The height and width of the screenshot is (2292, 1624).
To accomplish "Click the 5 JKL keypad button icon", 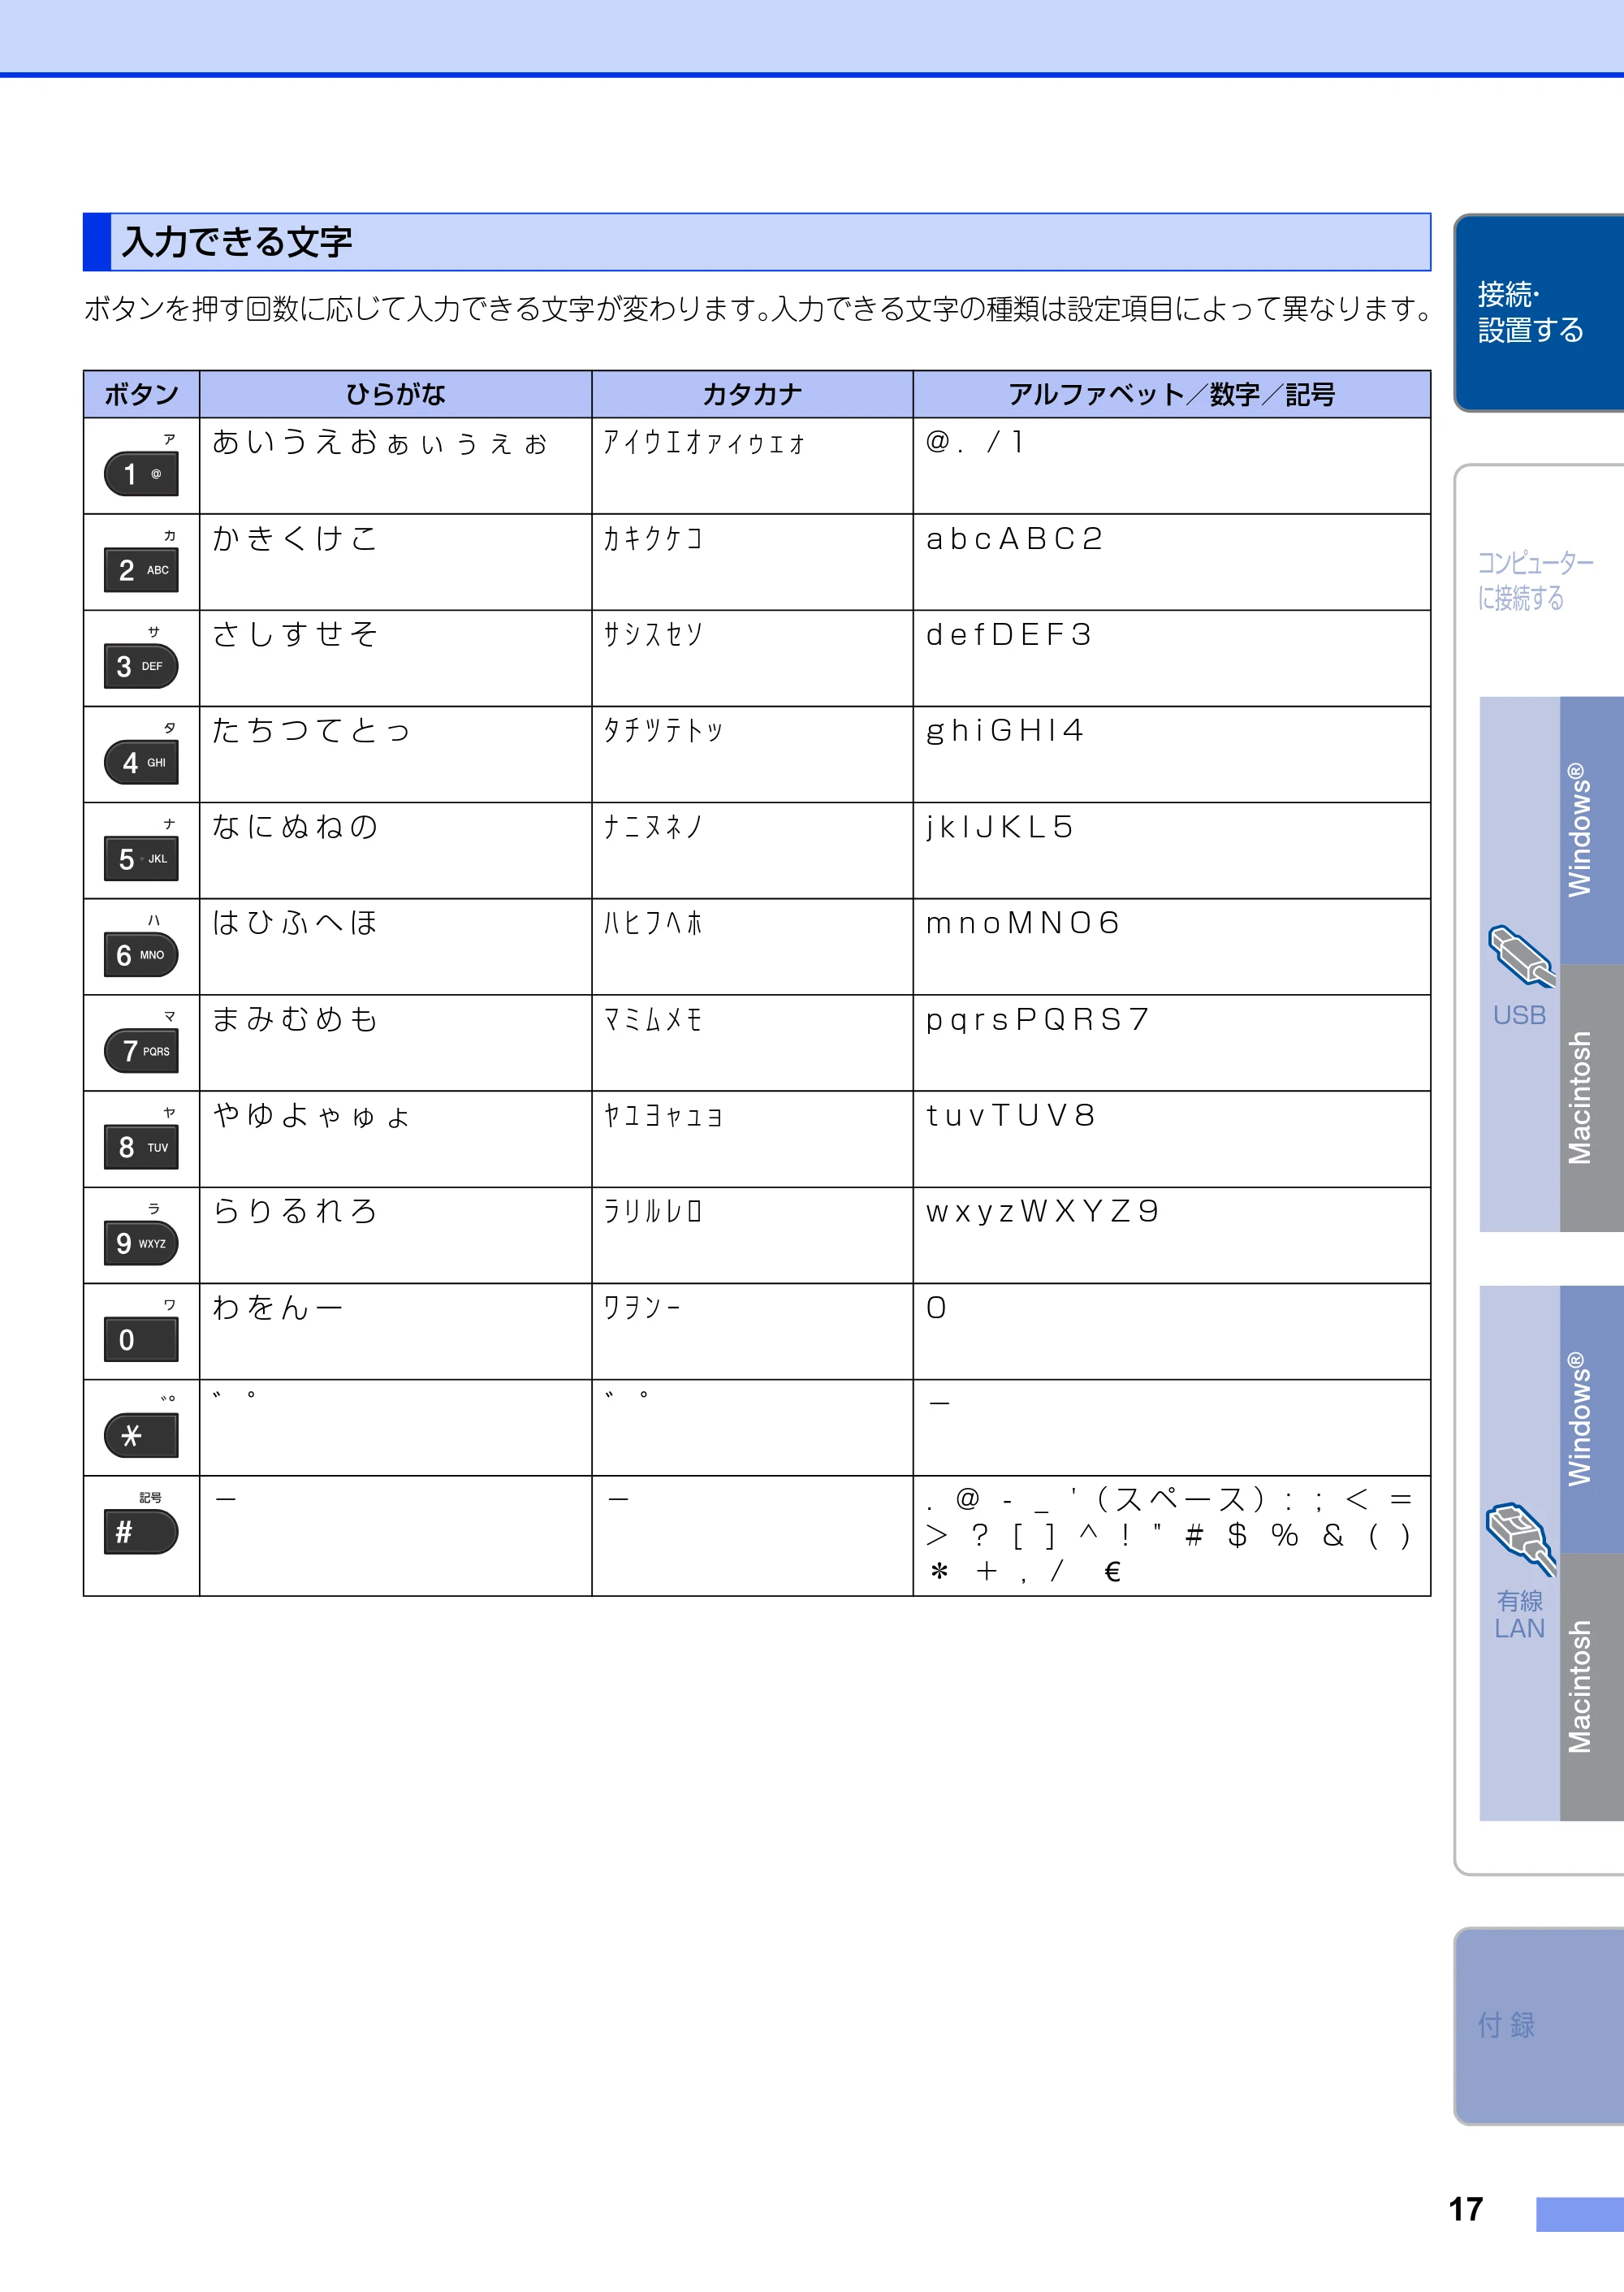I will pyautogui.click(x=141, y=859).
